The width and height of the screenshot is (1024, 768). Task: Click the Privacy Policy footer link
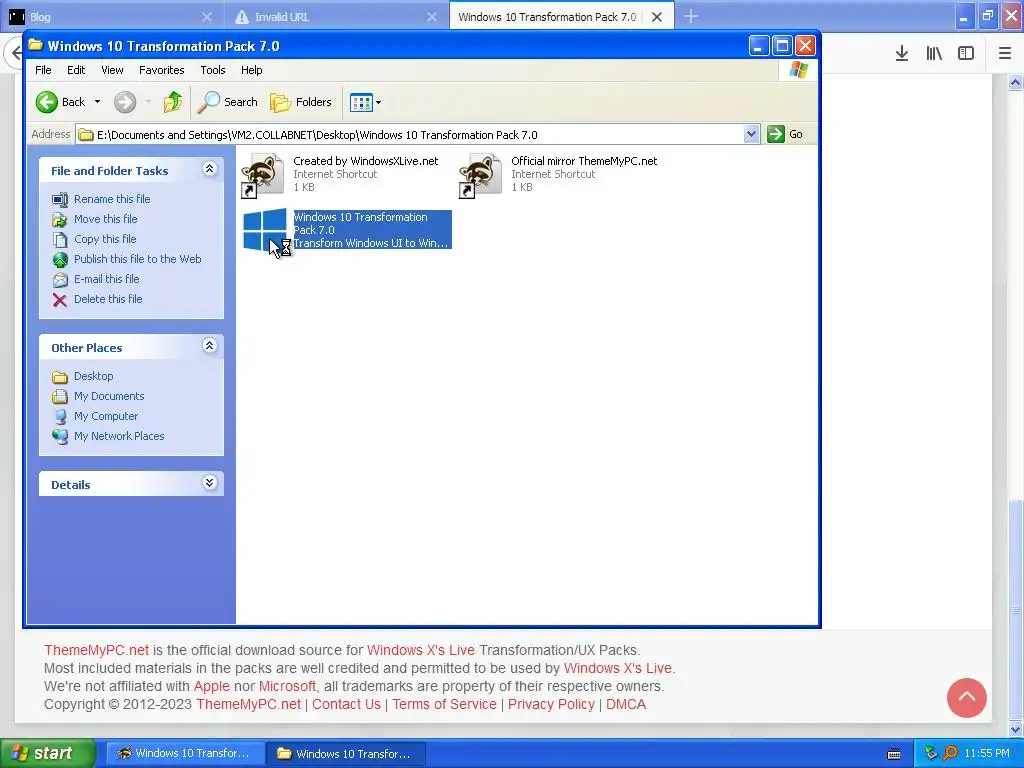[x=551, y=704]
